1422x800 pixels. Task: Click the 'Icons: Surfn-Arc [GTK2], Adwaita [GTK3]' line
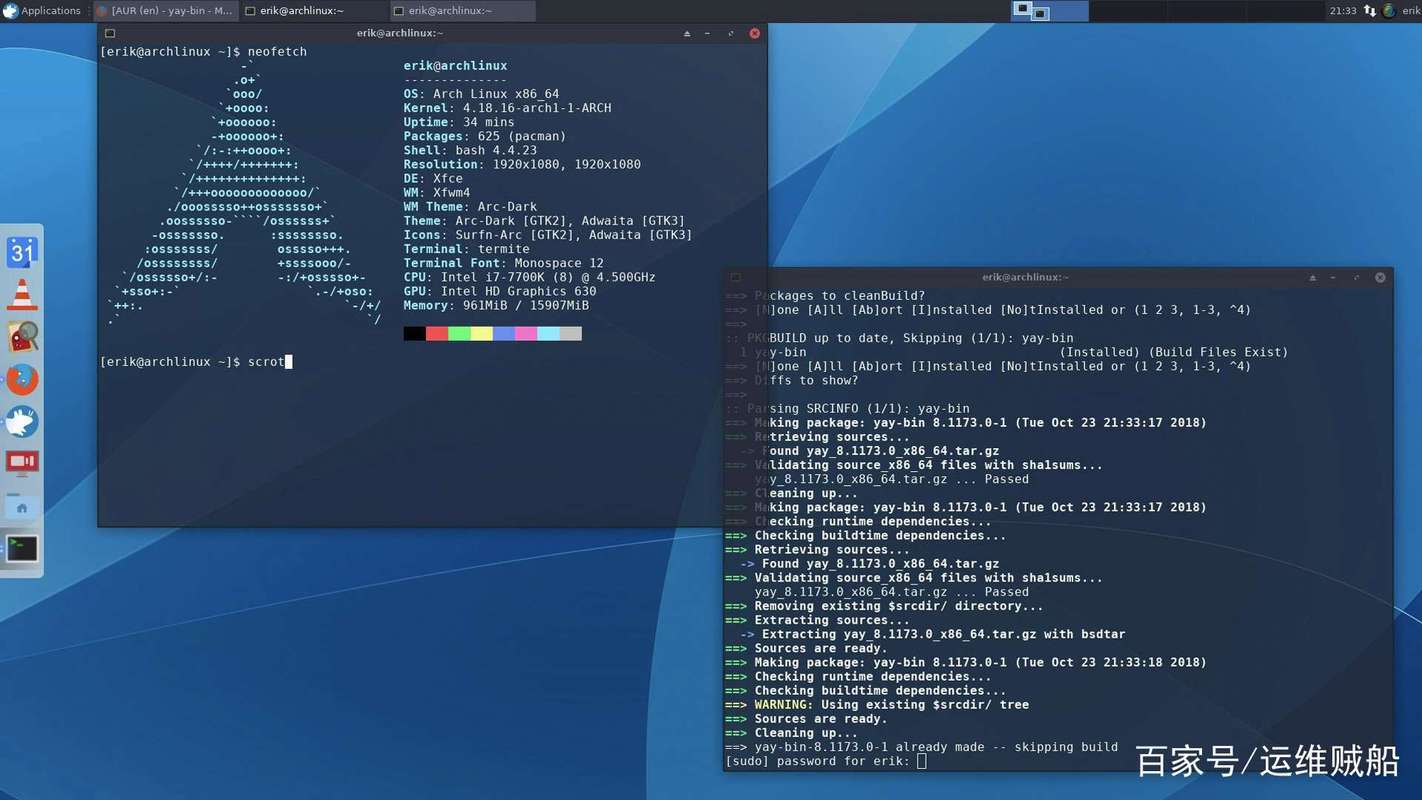click(548, 235)
